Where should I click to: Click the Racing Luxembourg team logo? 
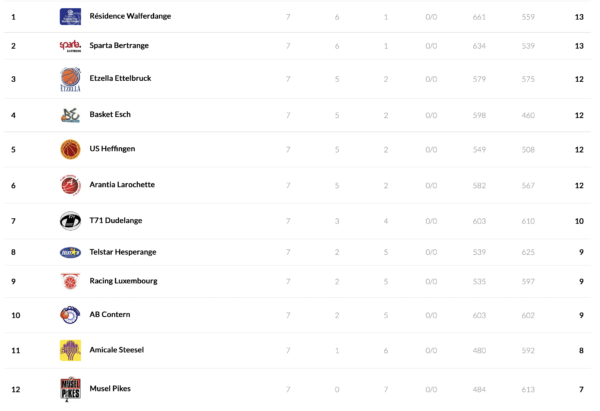[x=70, y=282]
